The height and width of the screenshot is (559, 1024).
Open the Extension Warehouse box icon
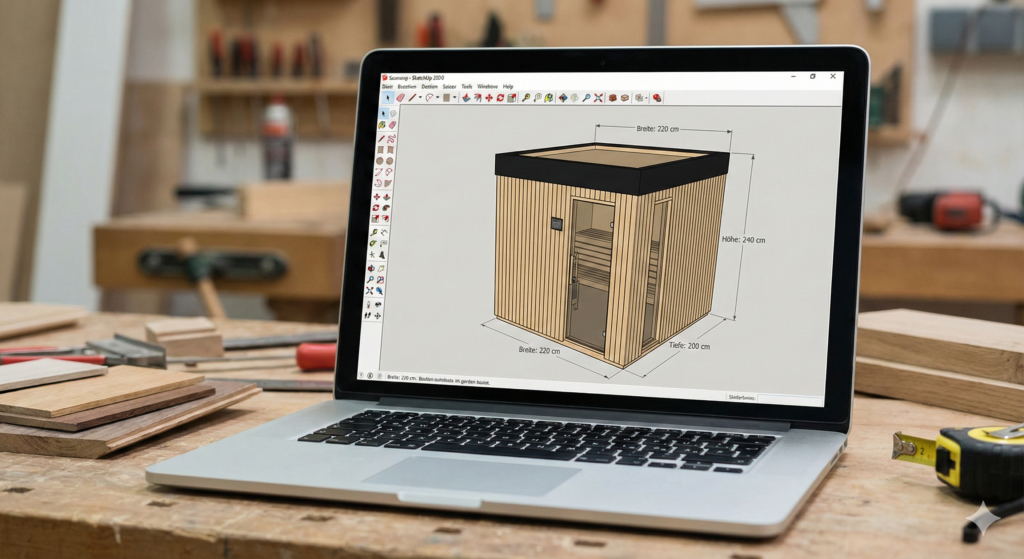click(x=624, y=98)
